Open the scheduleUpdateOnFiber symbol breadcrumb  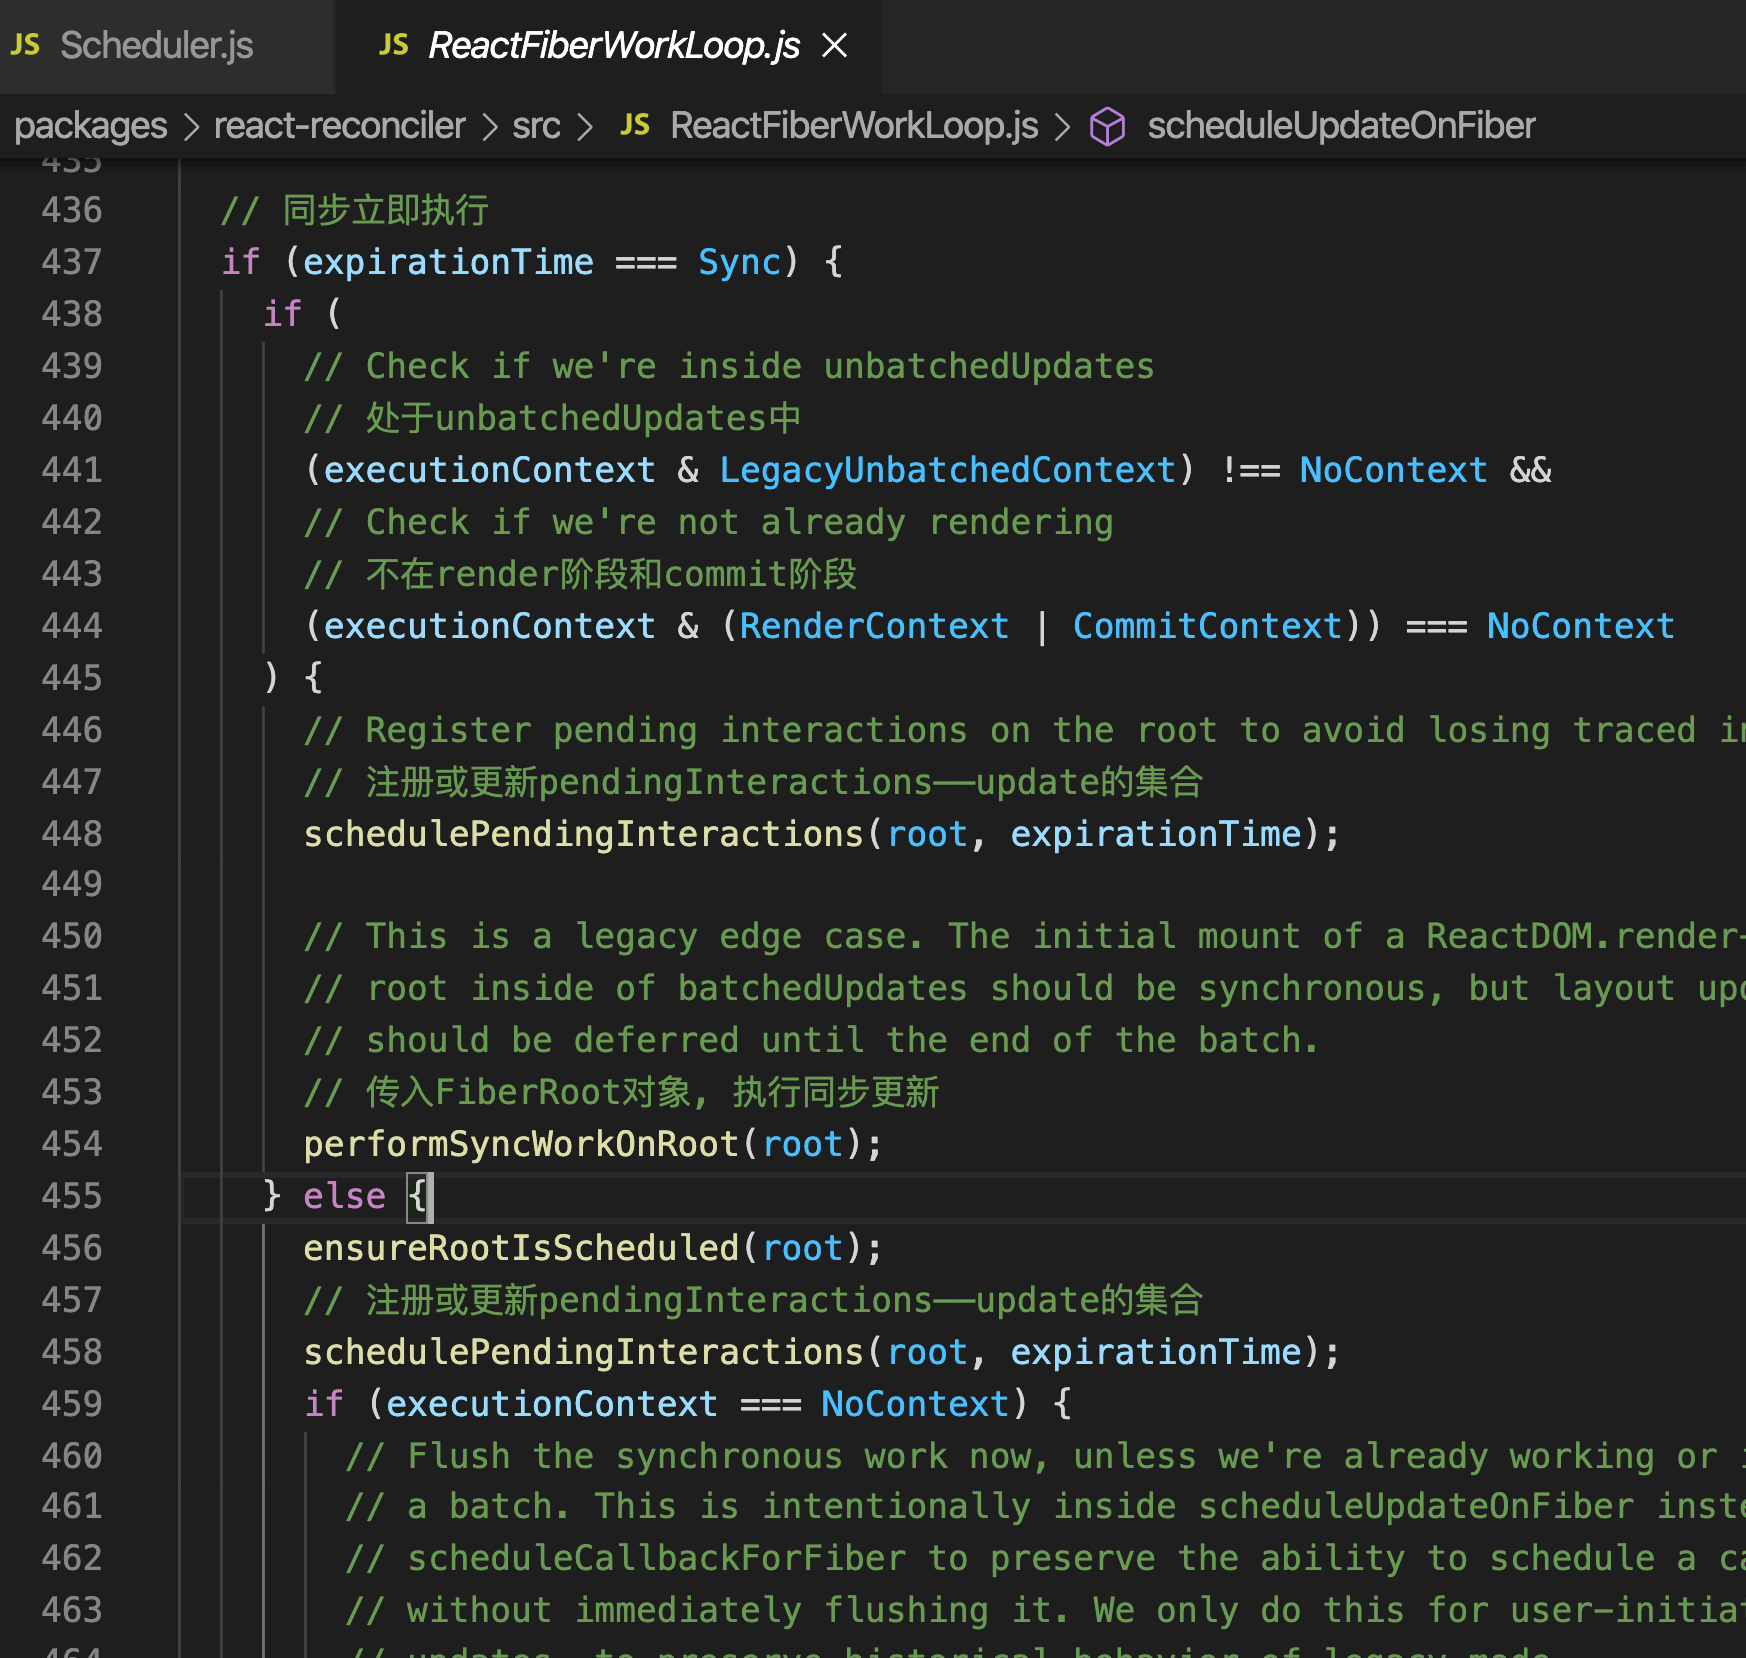[x=1341, y=126]
